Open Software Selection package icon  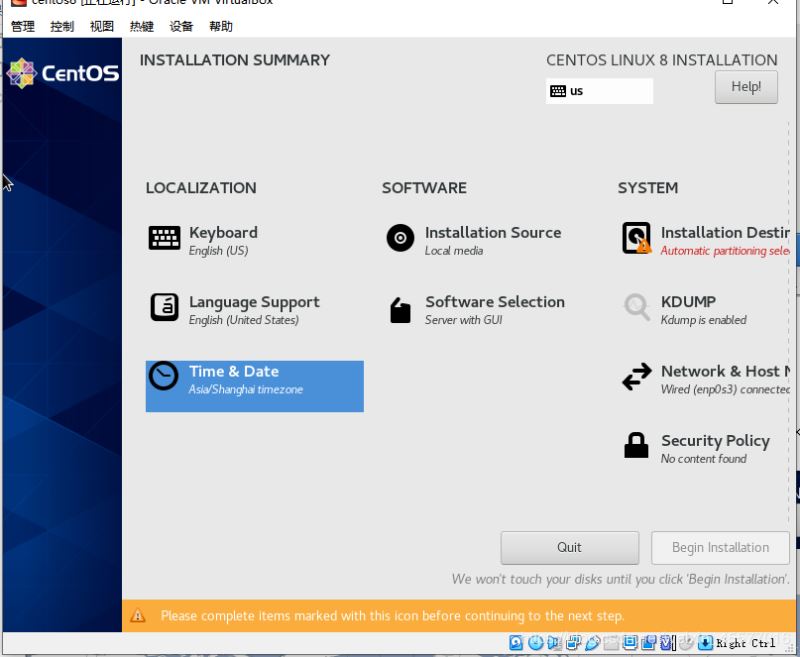pyautogui.click(x=400, y=310)
